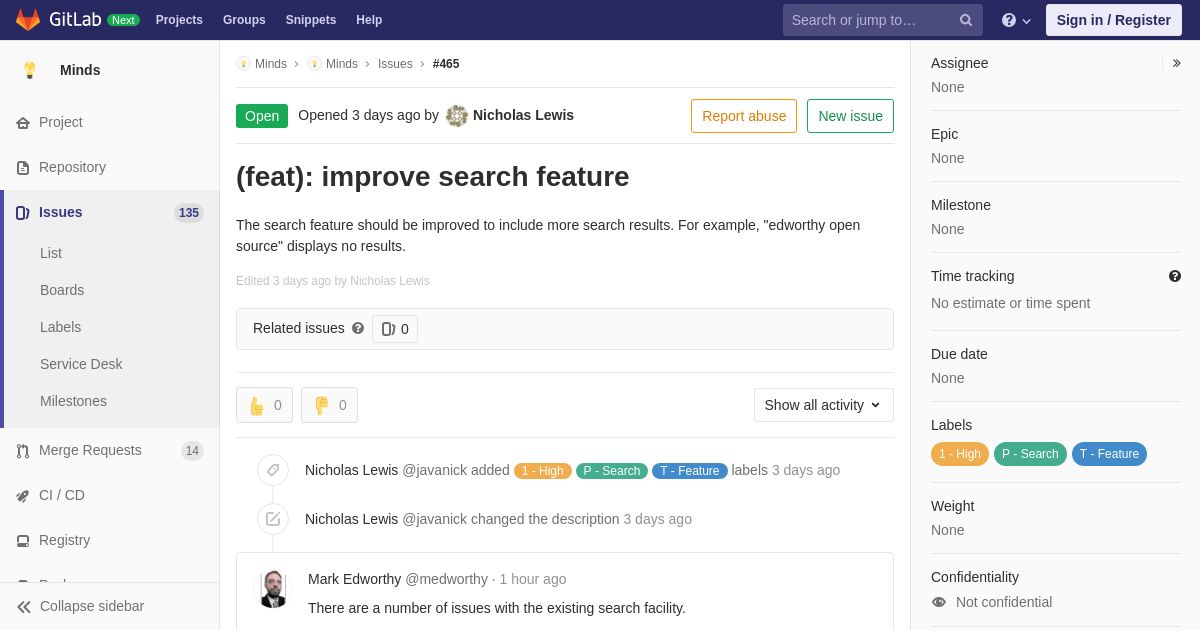
Task: Click the Project home icon in sidebar
Action: 23,123
